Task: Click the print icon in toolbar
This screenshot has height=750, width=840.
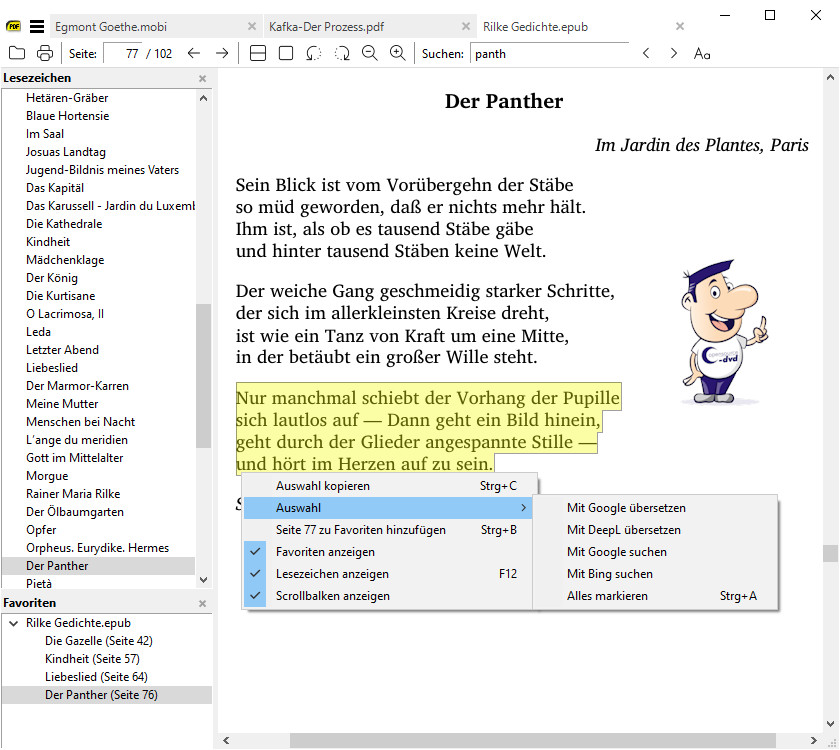Action: [x=44, y=53]
